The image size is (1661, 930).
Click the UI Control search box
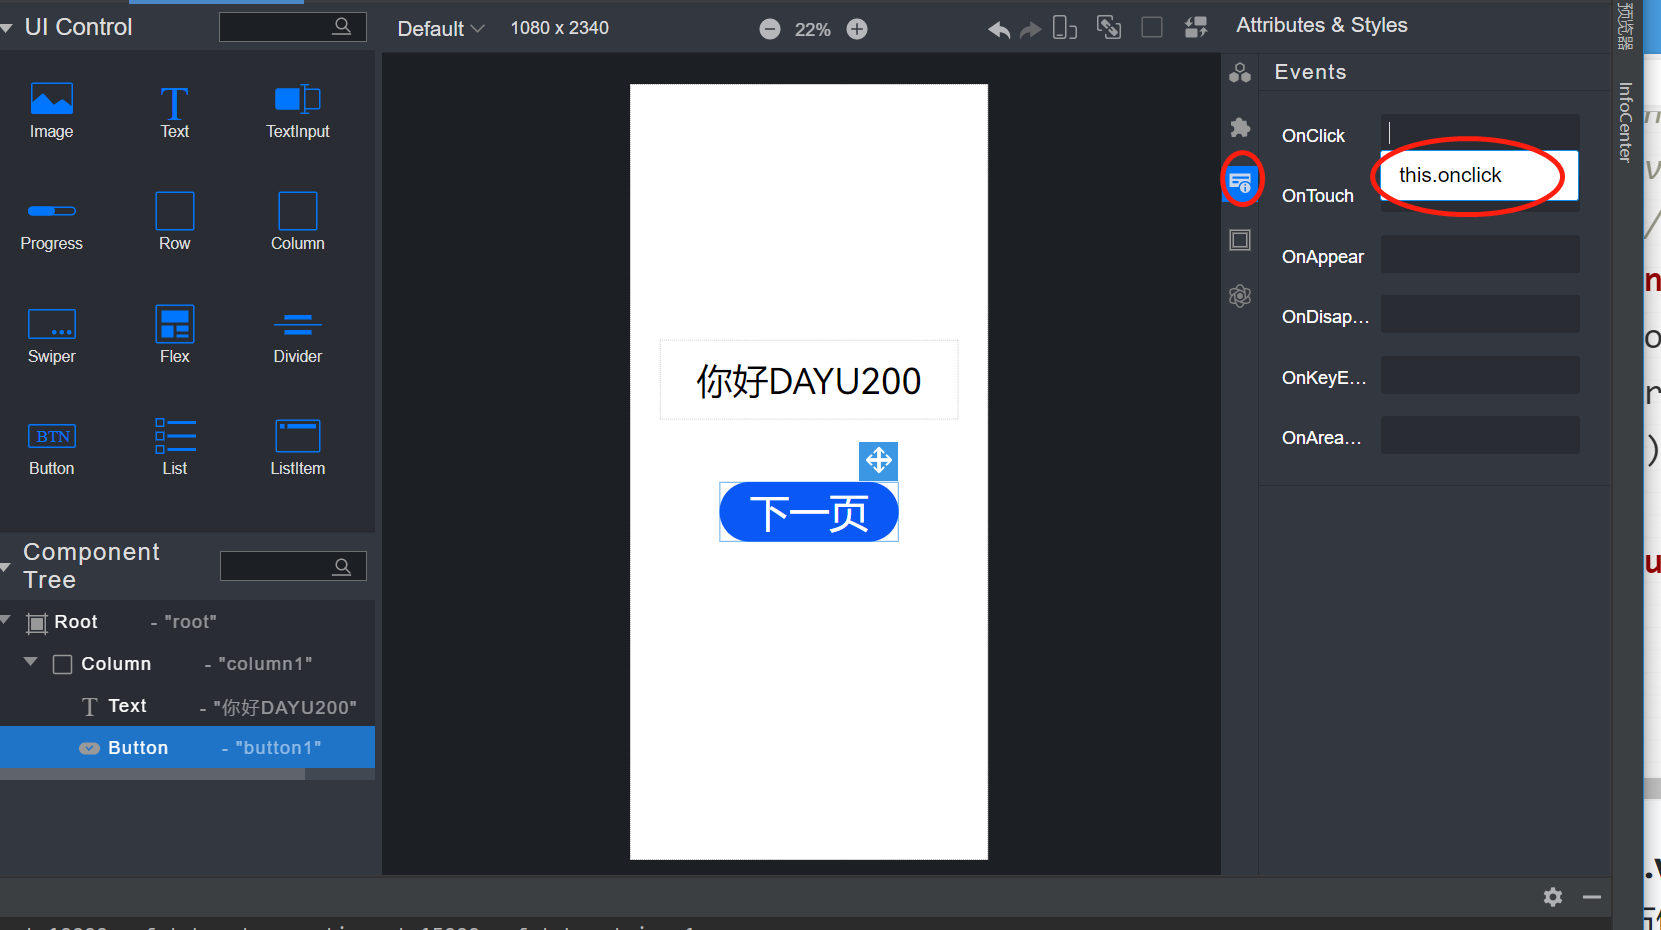(x=292, y=27)
